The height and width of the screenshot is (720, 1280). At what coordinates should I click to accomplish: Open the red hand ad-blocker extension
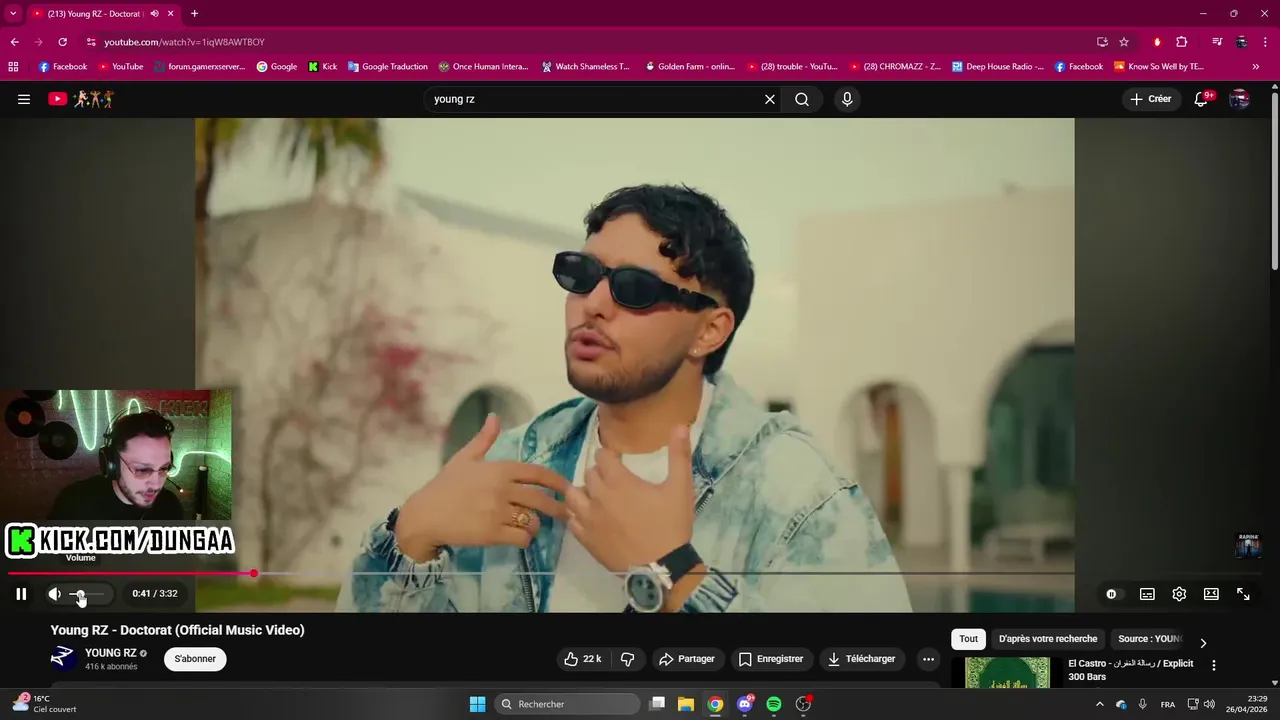tap(1157, 42)
